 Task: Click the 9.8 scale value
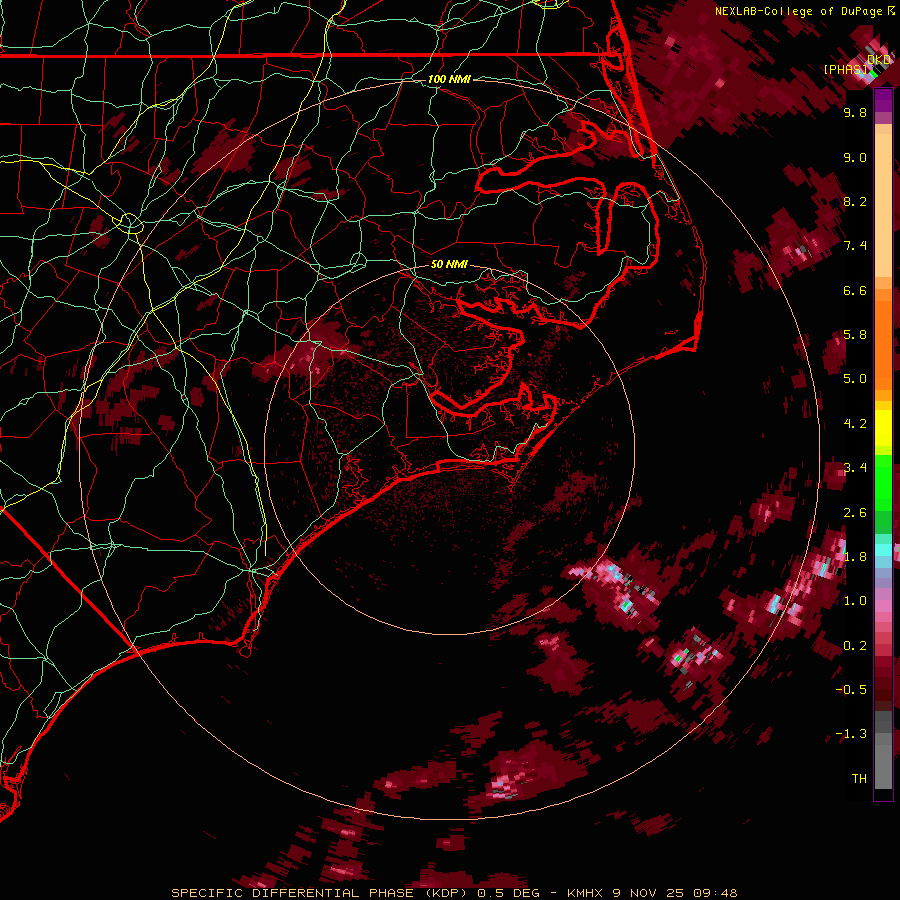pos(855,112)
